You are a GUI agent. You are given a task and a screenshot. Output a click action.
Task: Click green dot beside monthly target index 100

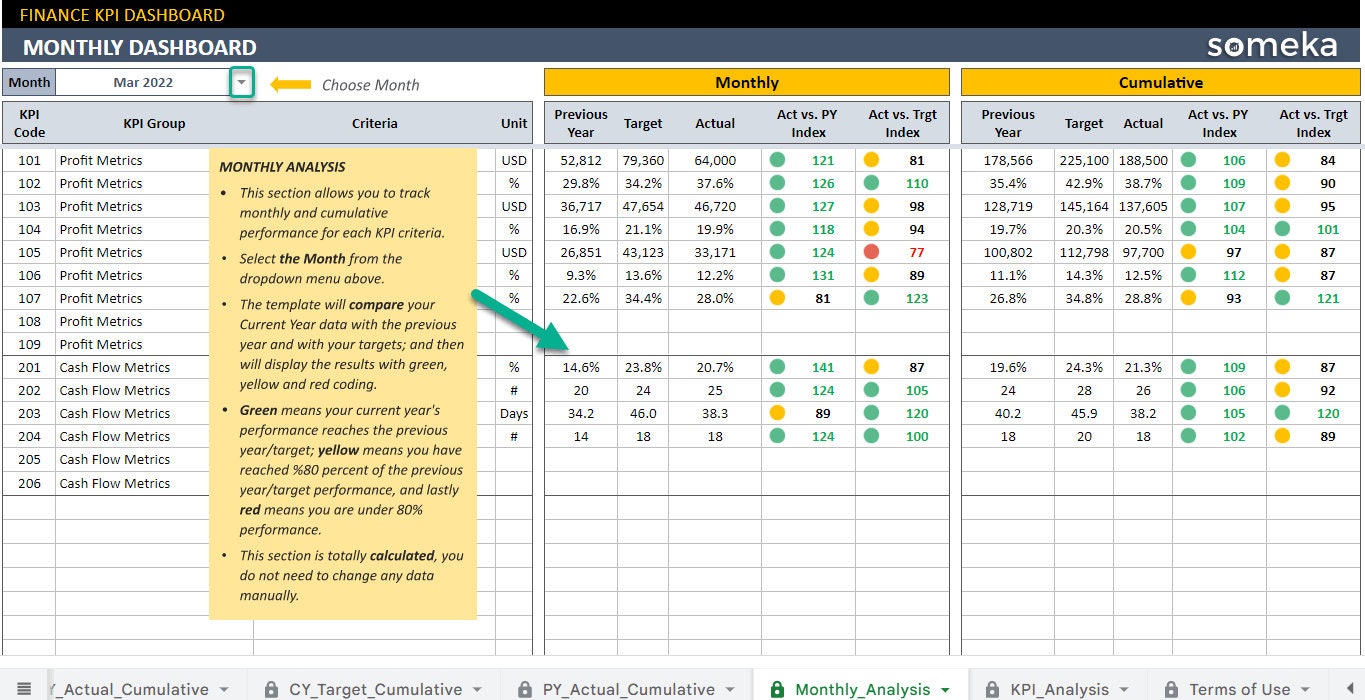871,436
